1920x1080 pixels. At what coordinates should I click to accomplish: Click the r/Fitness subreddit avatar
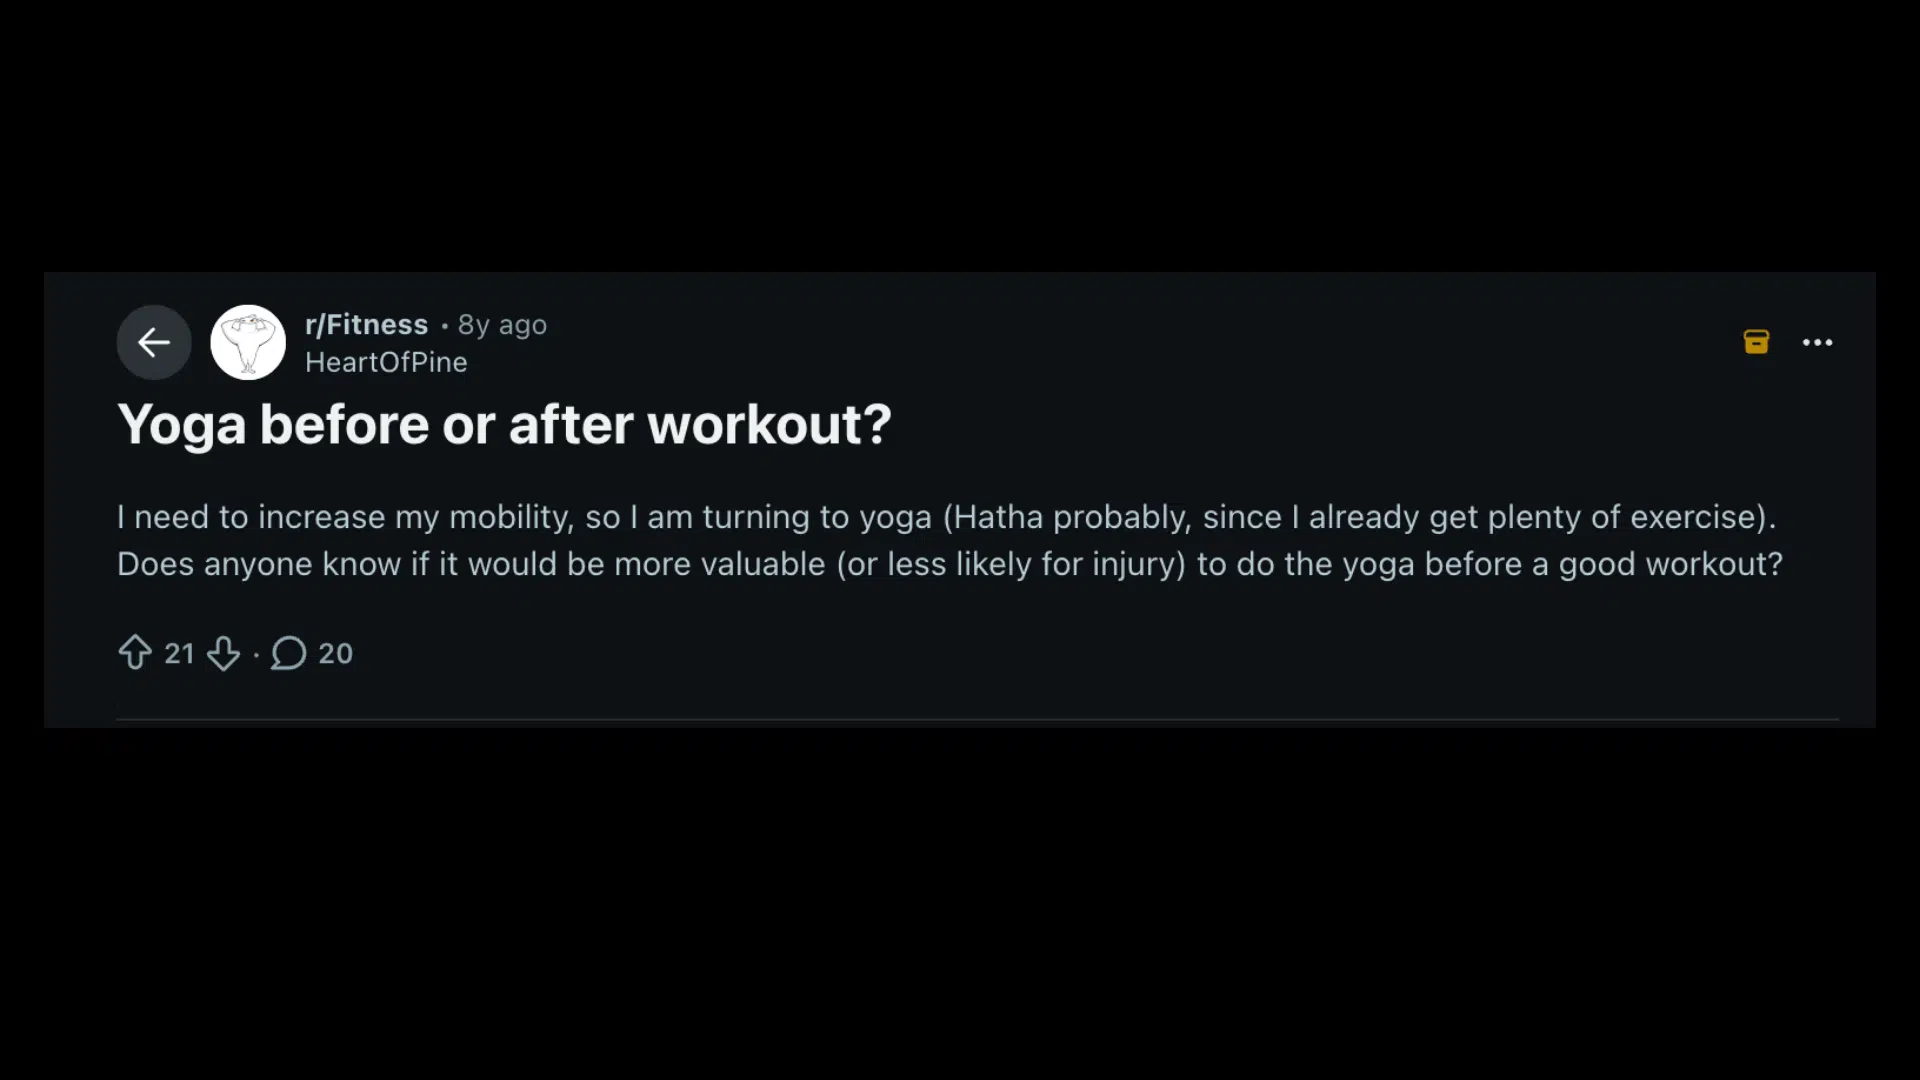[247, 341]
